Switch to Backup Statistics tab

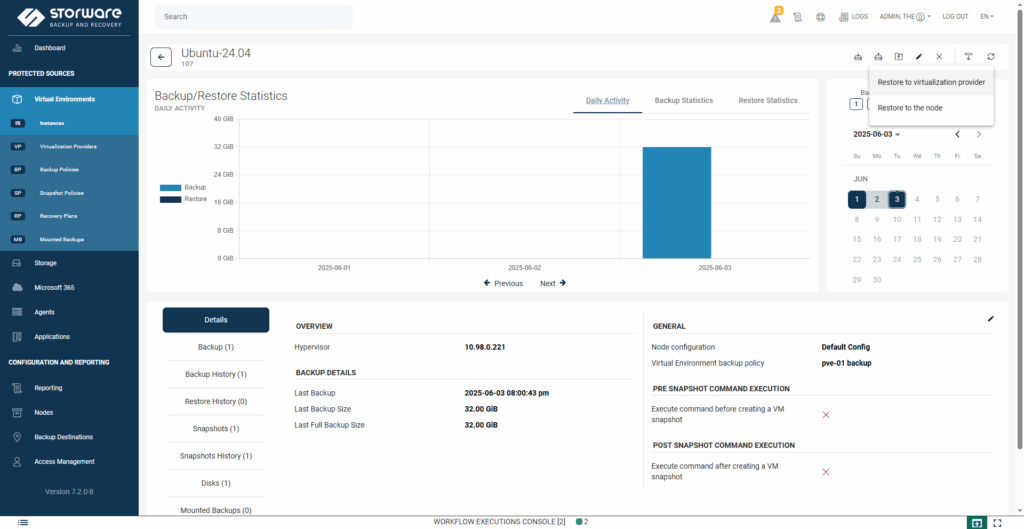683,101
